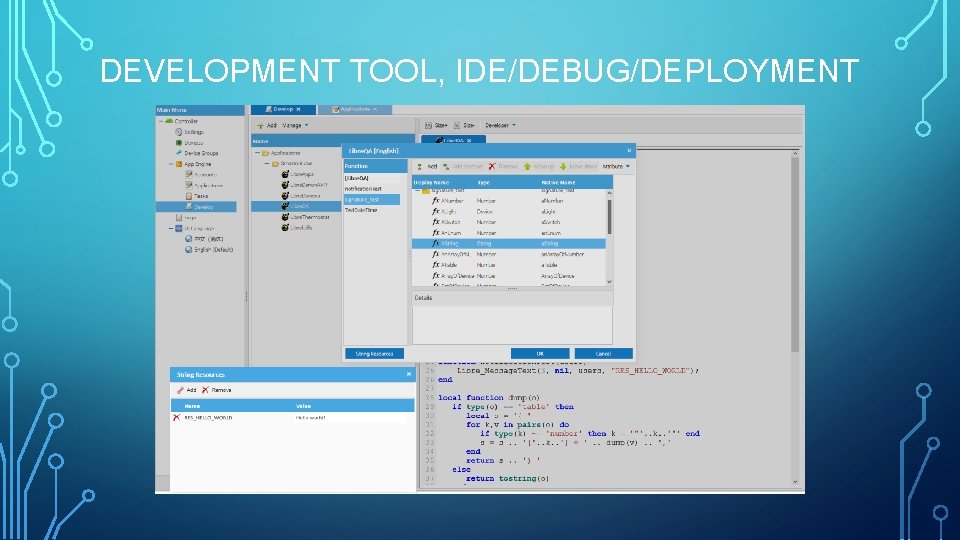Click the OK button
Viewport: 960px width, 540px height.
pos(540,354)
